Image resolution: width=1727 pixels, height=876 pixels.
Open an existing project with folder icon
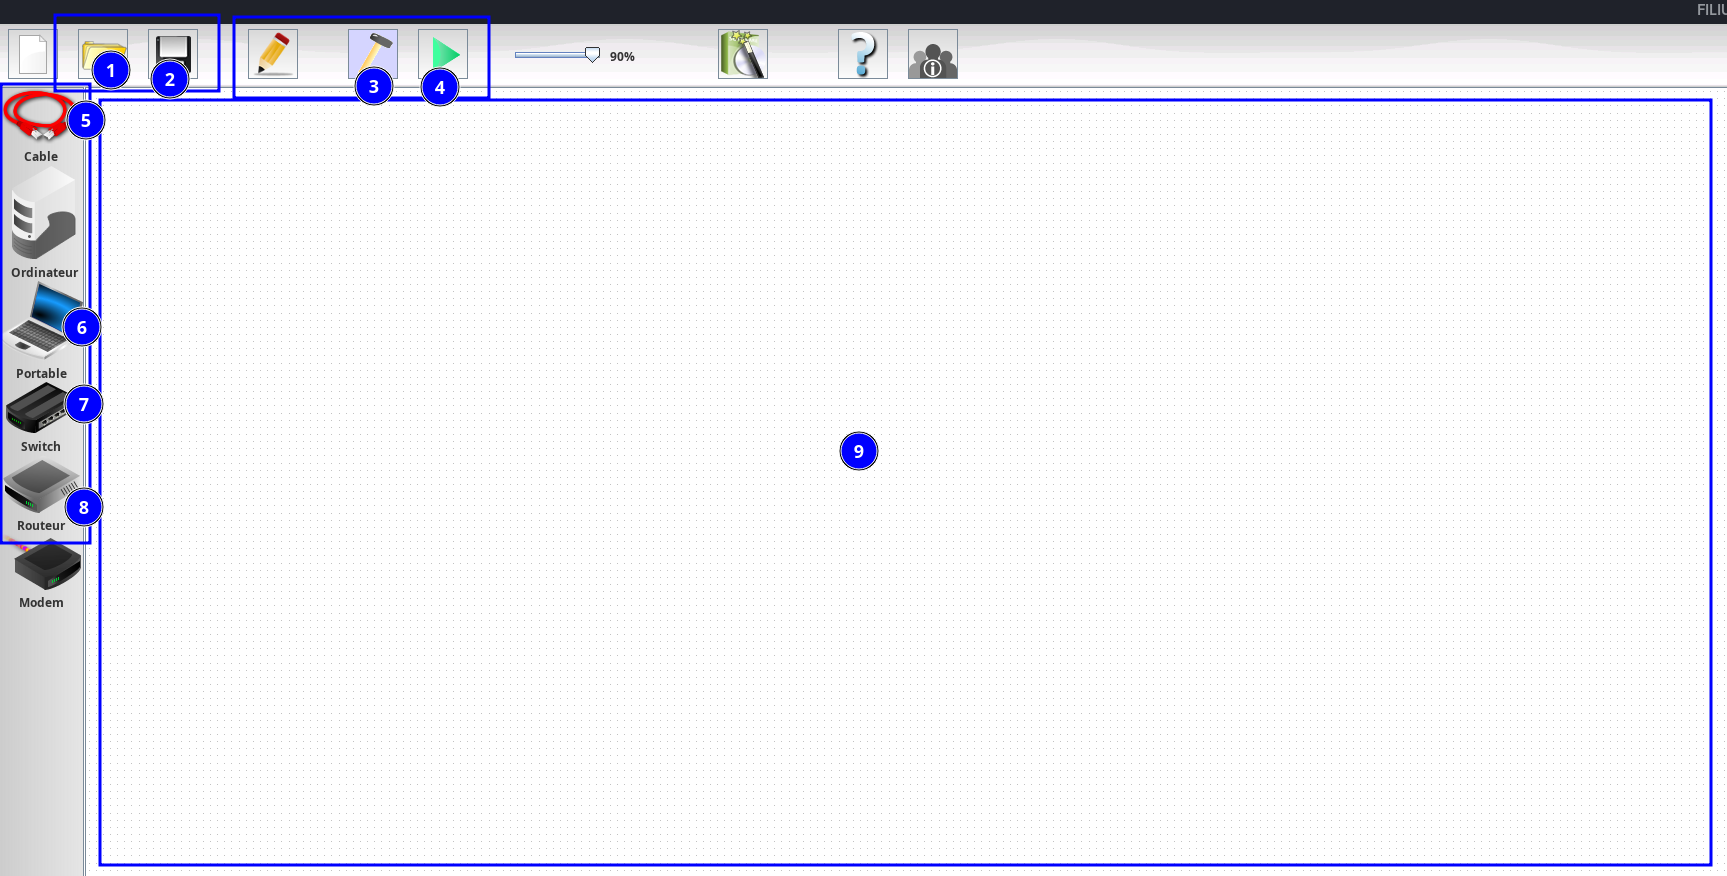click(103, 54)
